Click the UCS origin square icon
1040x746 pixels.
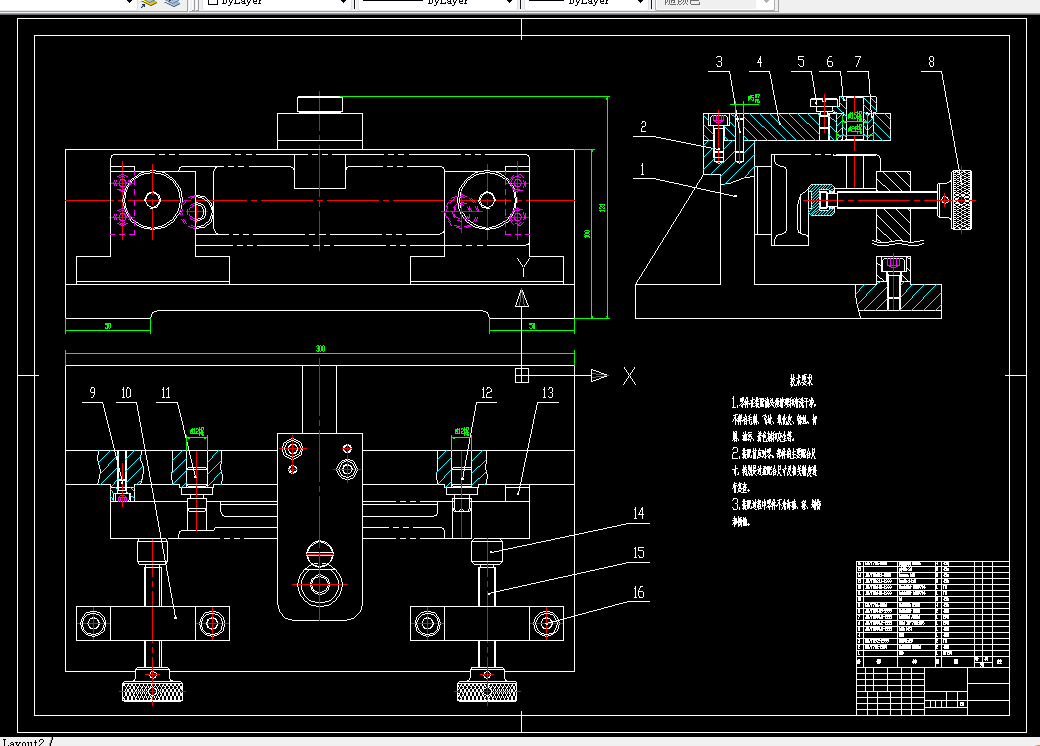[522, 375]
